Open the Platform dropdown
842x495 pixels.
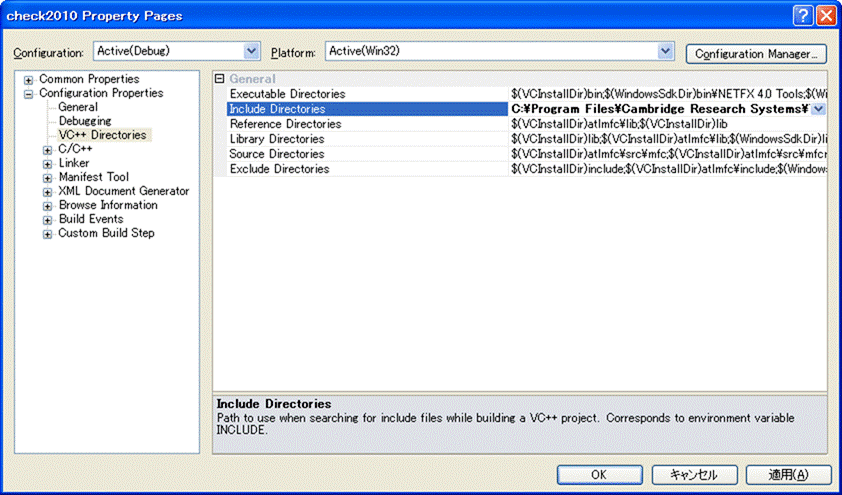point(666,51)
